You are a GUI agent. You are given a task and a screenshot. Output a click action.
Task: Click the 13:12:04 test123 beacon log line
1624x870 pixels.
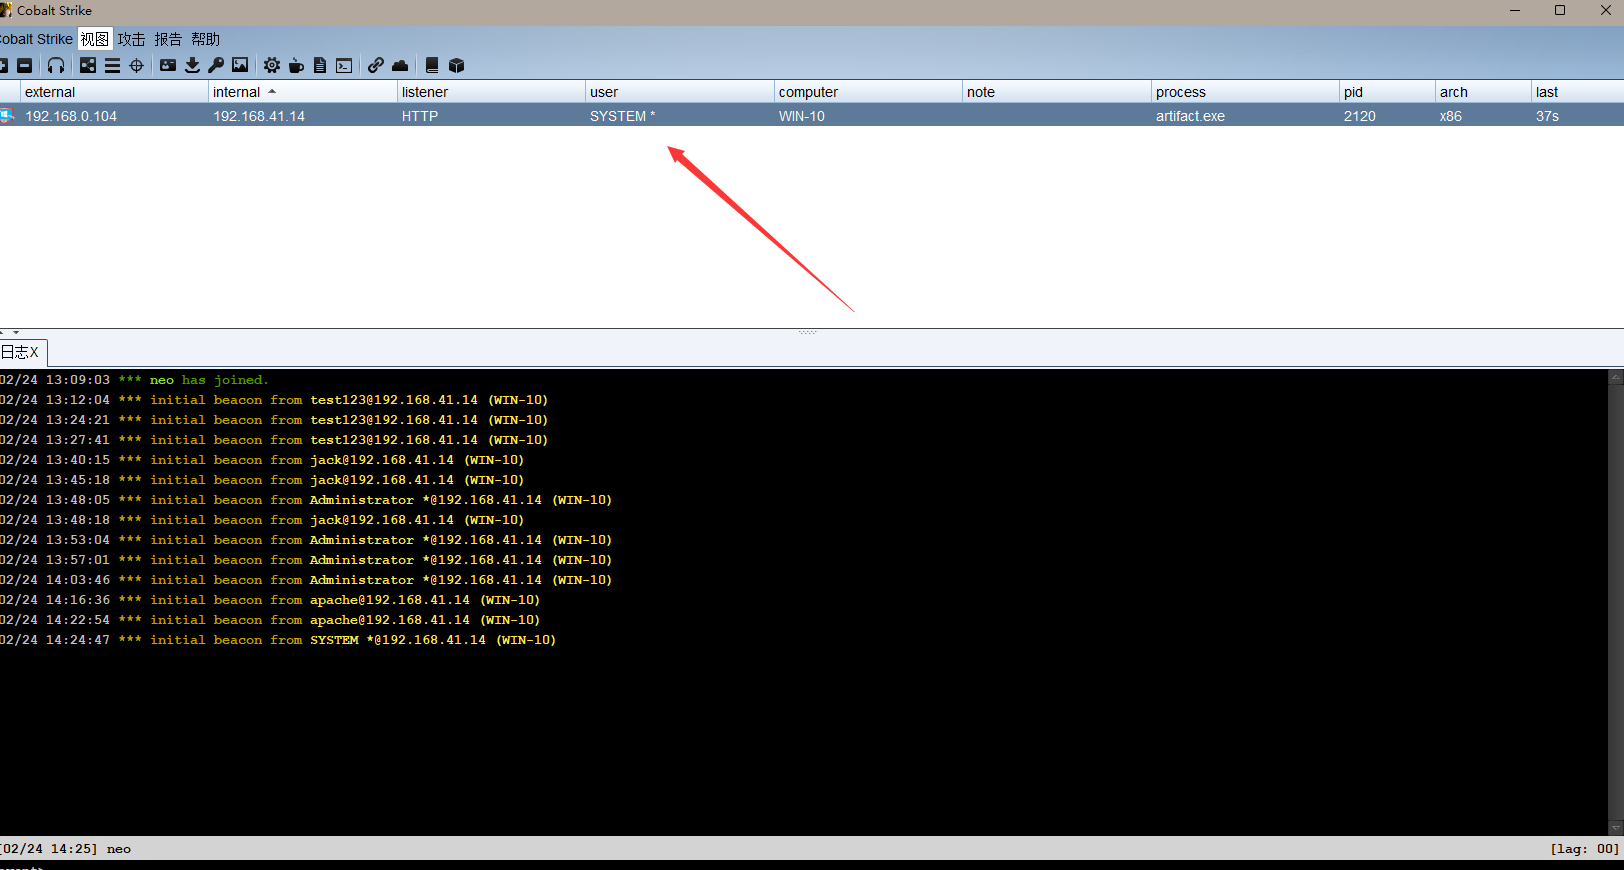pyautogui.click(x=274, y=400)
